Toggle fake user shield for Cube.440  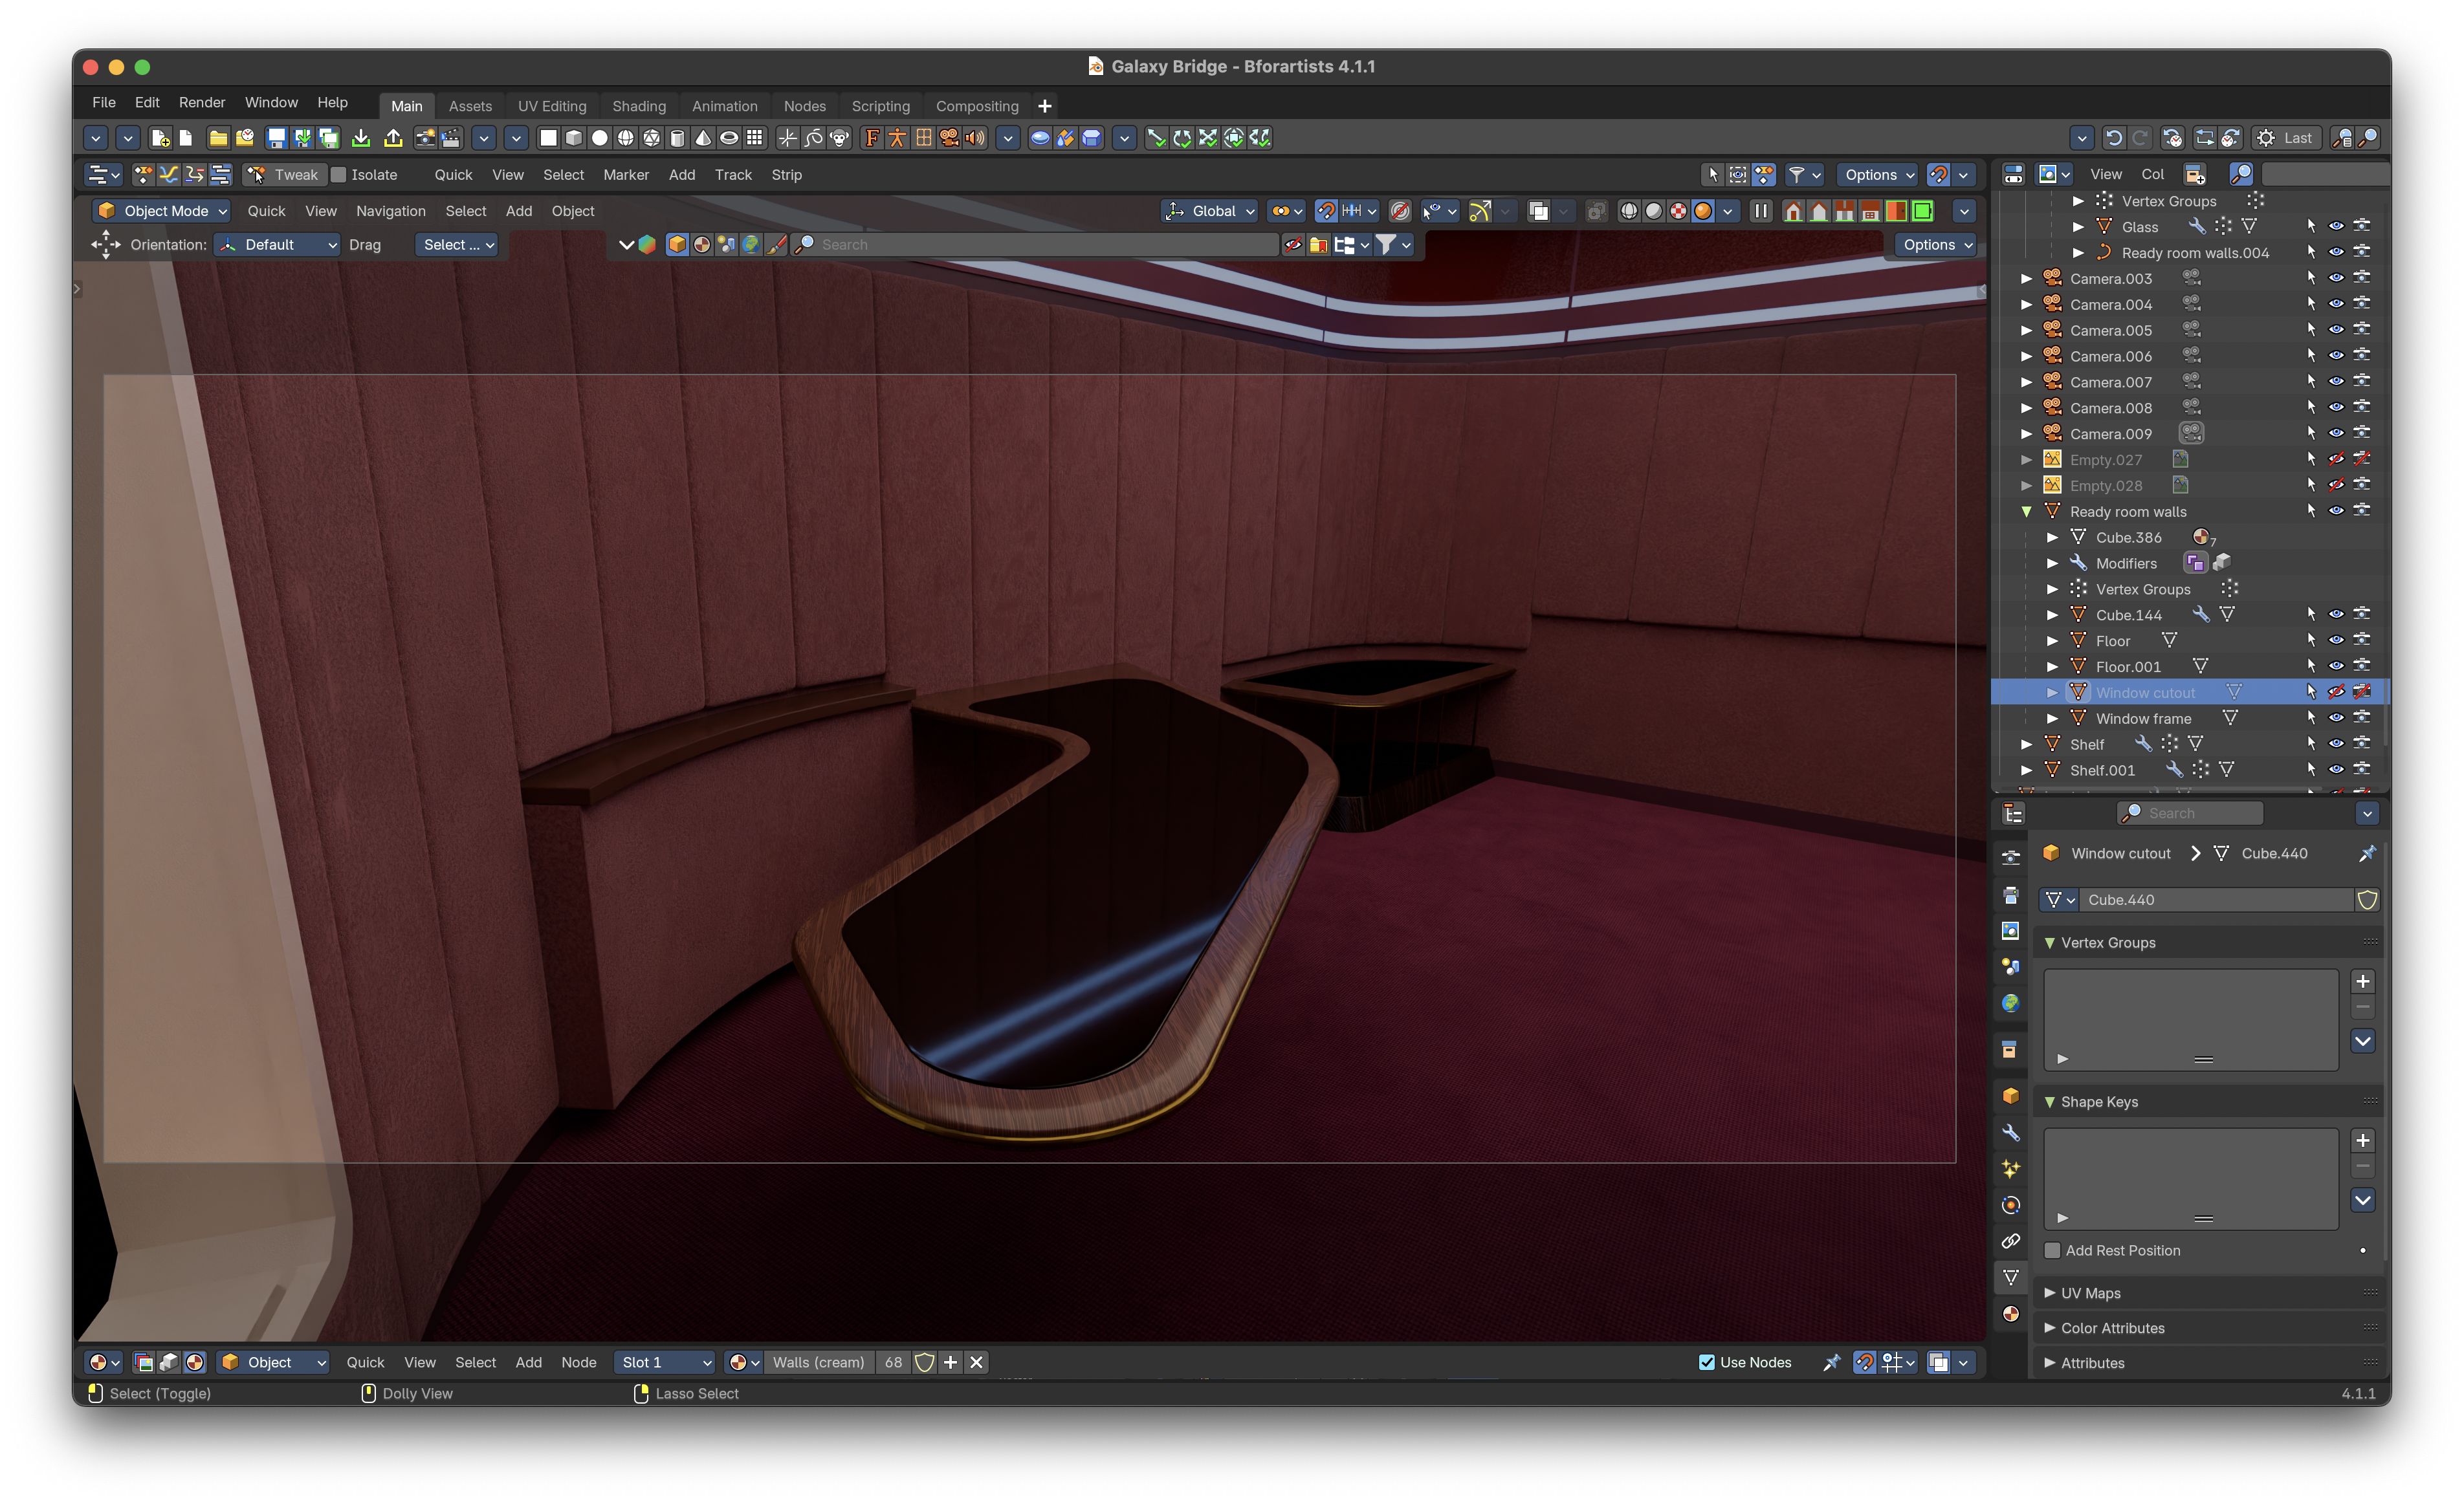[x=2367, y=900]
